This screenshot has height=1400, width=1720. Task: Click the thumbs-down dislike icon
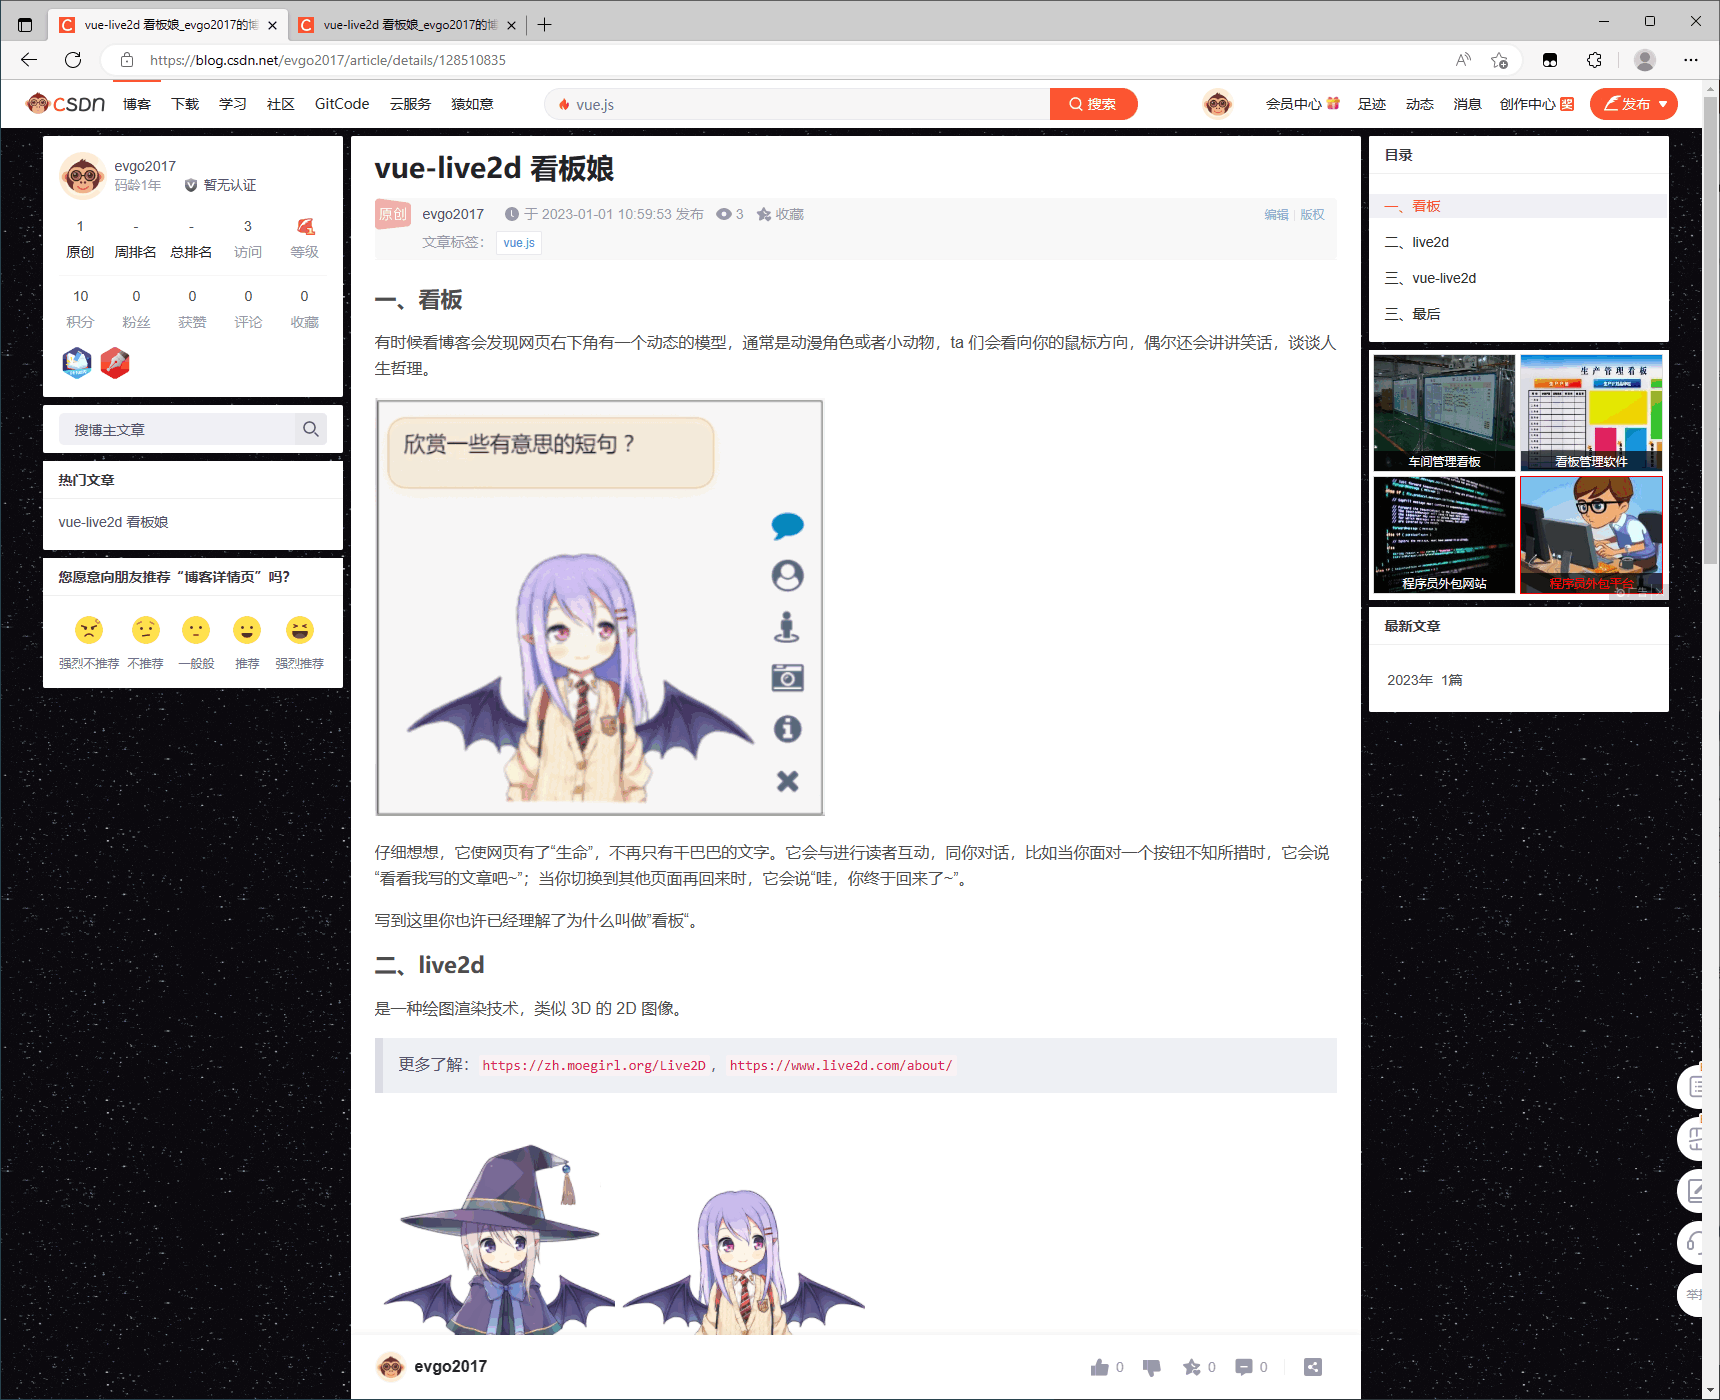[1152, 1367]
